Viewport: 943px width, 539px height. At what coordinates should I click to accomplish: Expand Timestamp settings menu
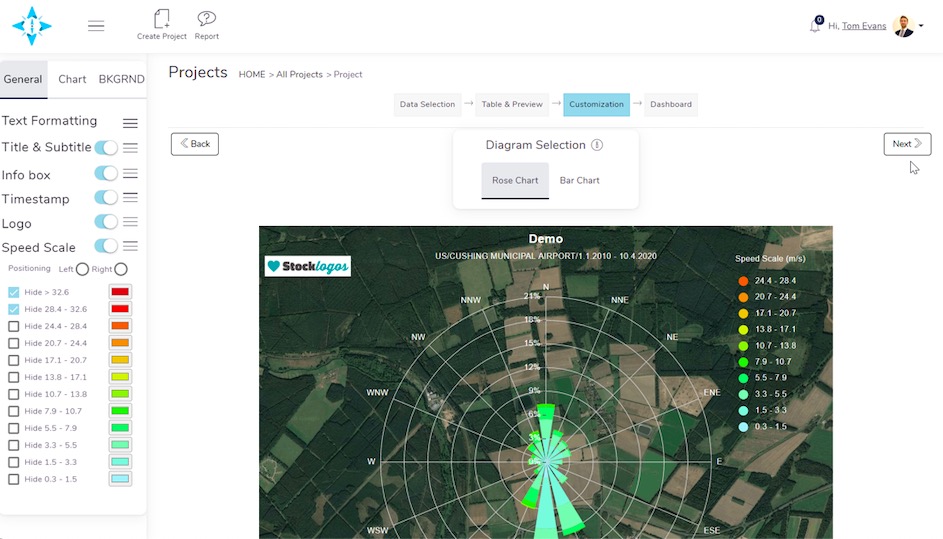[x=131, y=197]
